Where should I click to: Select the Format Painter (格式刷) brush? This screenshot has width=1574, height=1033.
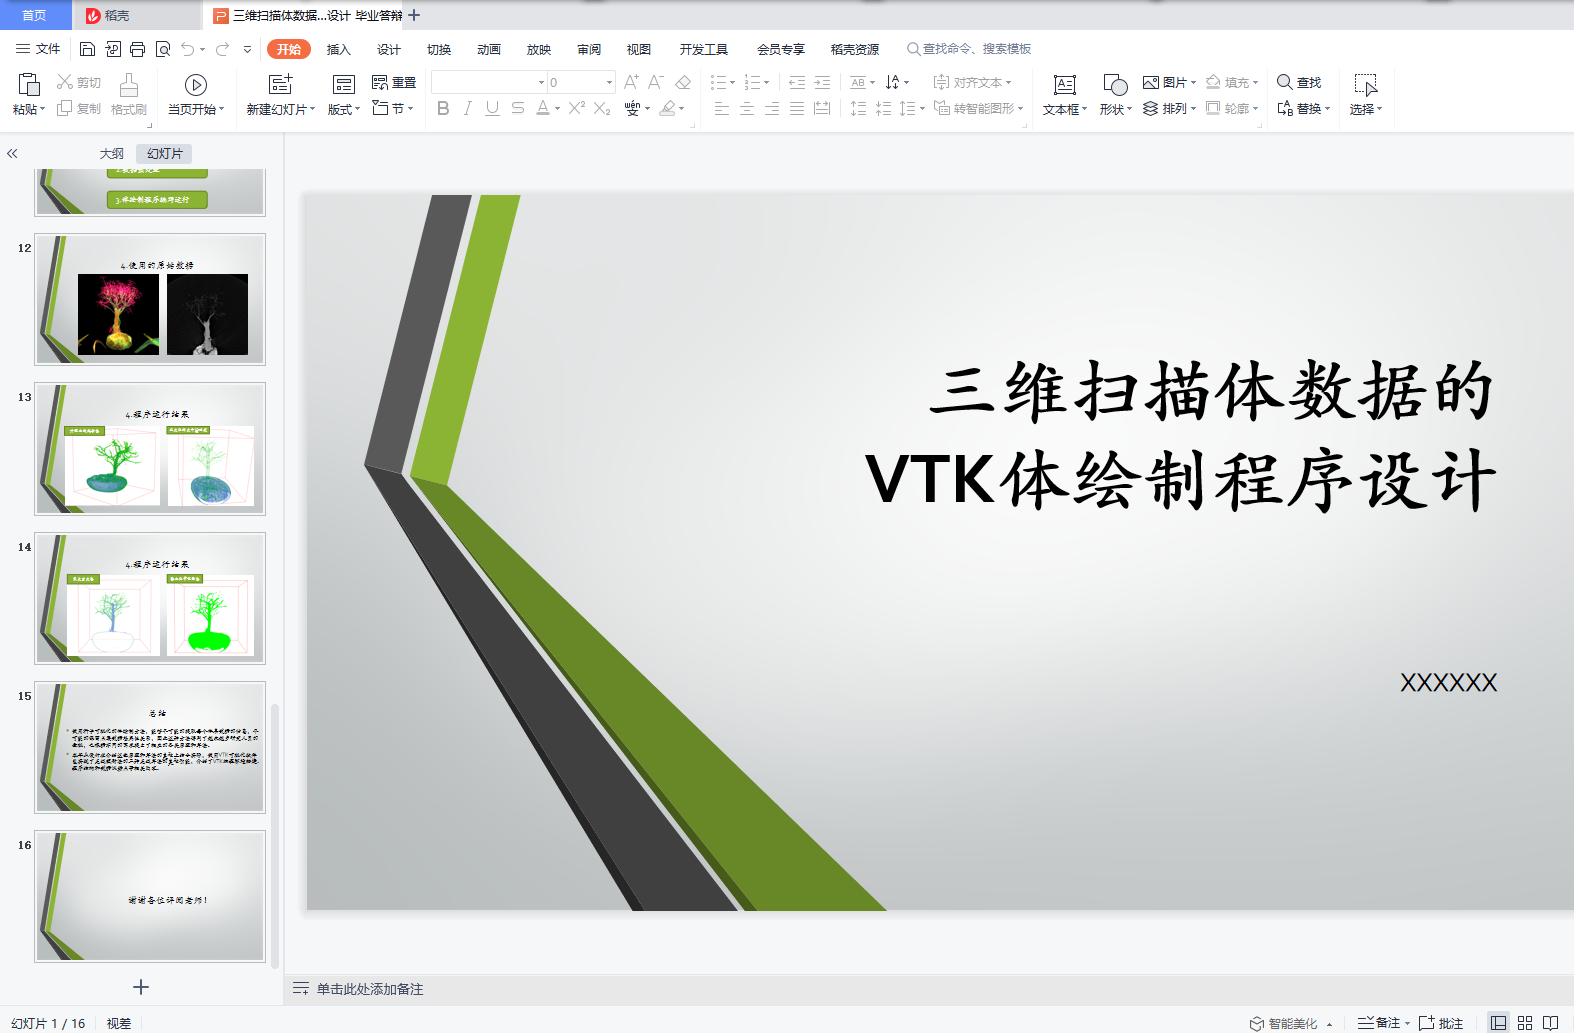[129, 95]
